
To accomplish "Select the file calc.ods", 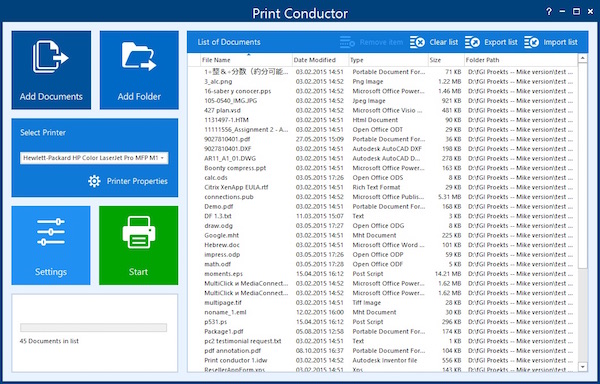I will pos(216,177).
